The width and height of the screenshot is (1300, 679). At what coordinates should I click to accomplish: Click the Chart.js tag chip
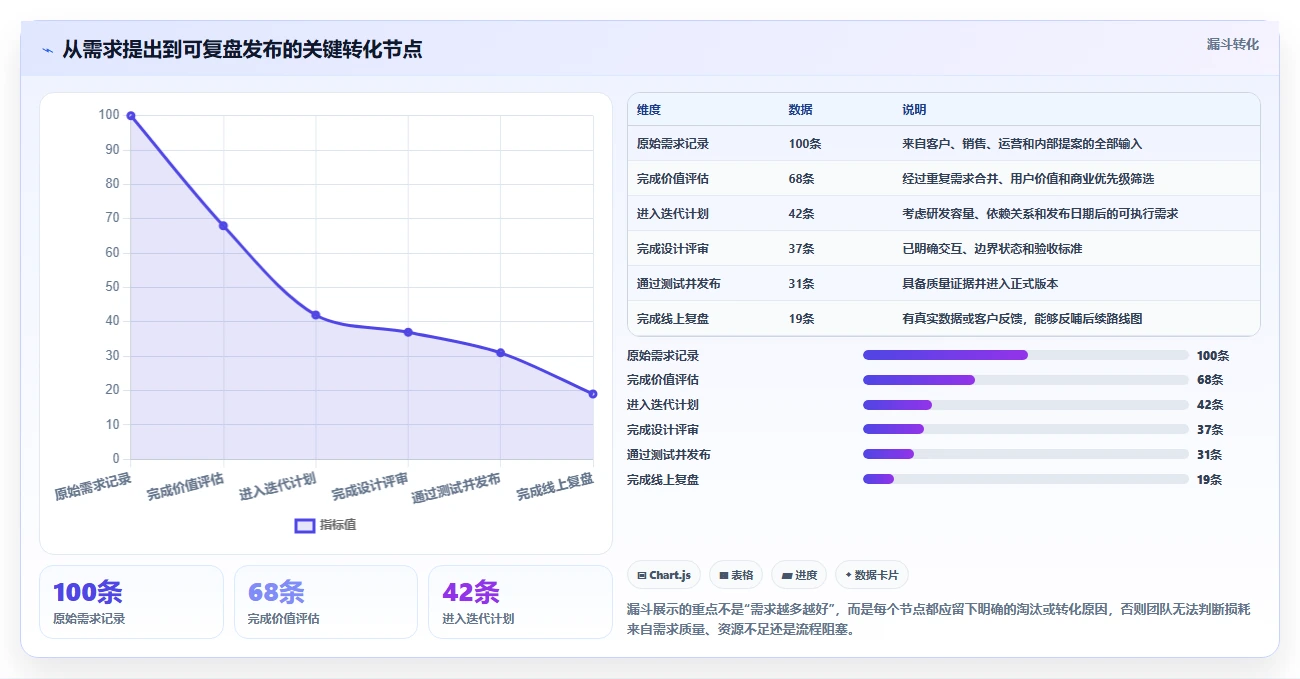(x=664, y=575)
